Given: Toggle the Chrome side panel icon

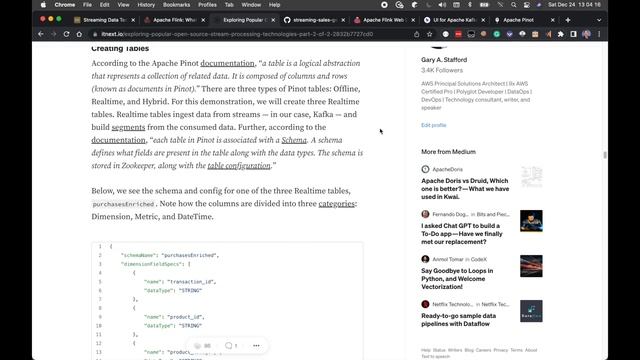Looking at the screenshot, I should 573,34.
